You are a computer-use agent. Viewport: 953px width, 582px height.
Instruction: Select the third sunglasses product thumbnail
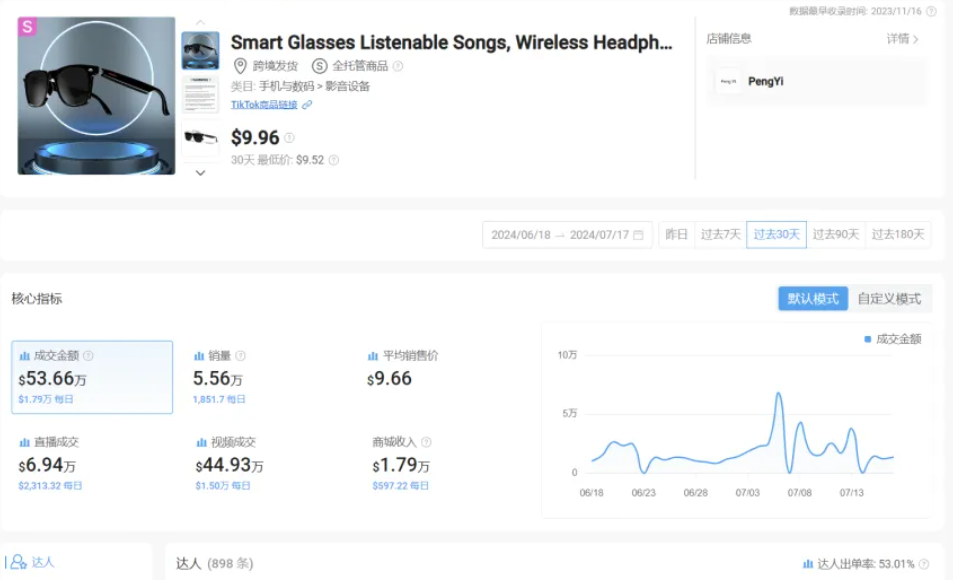pyautogui.click(x=200, y=137)
